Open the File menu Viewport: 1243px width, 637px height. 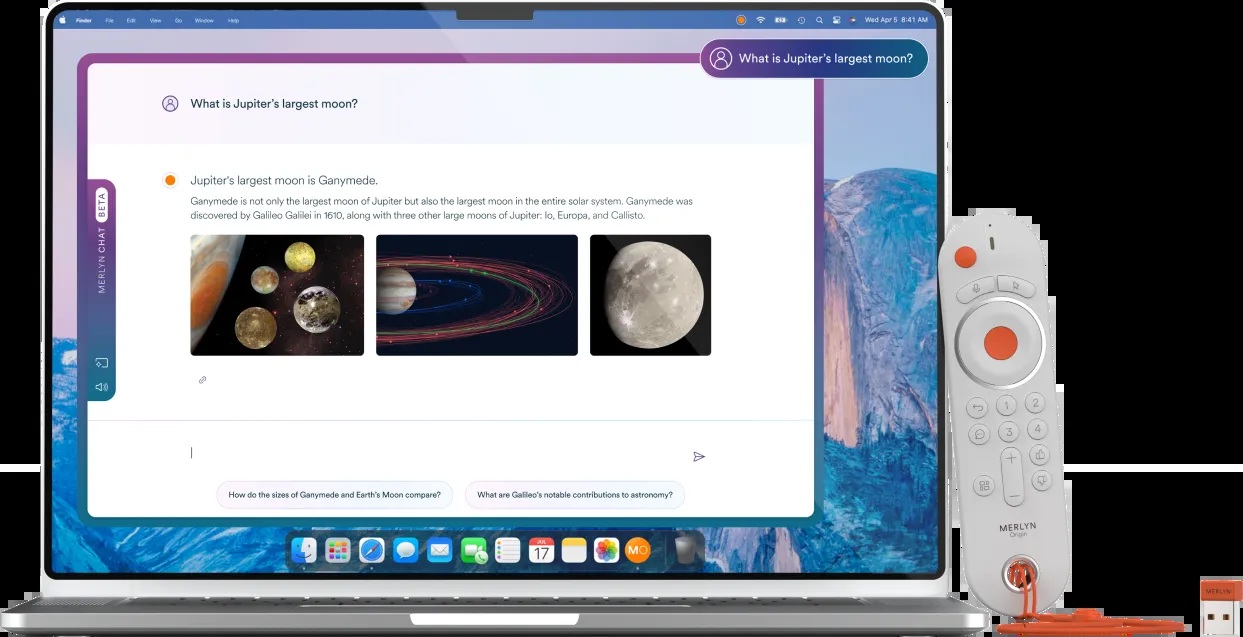click(109, 20)
